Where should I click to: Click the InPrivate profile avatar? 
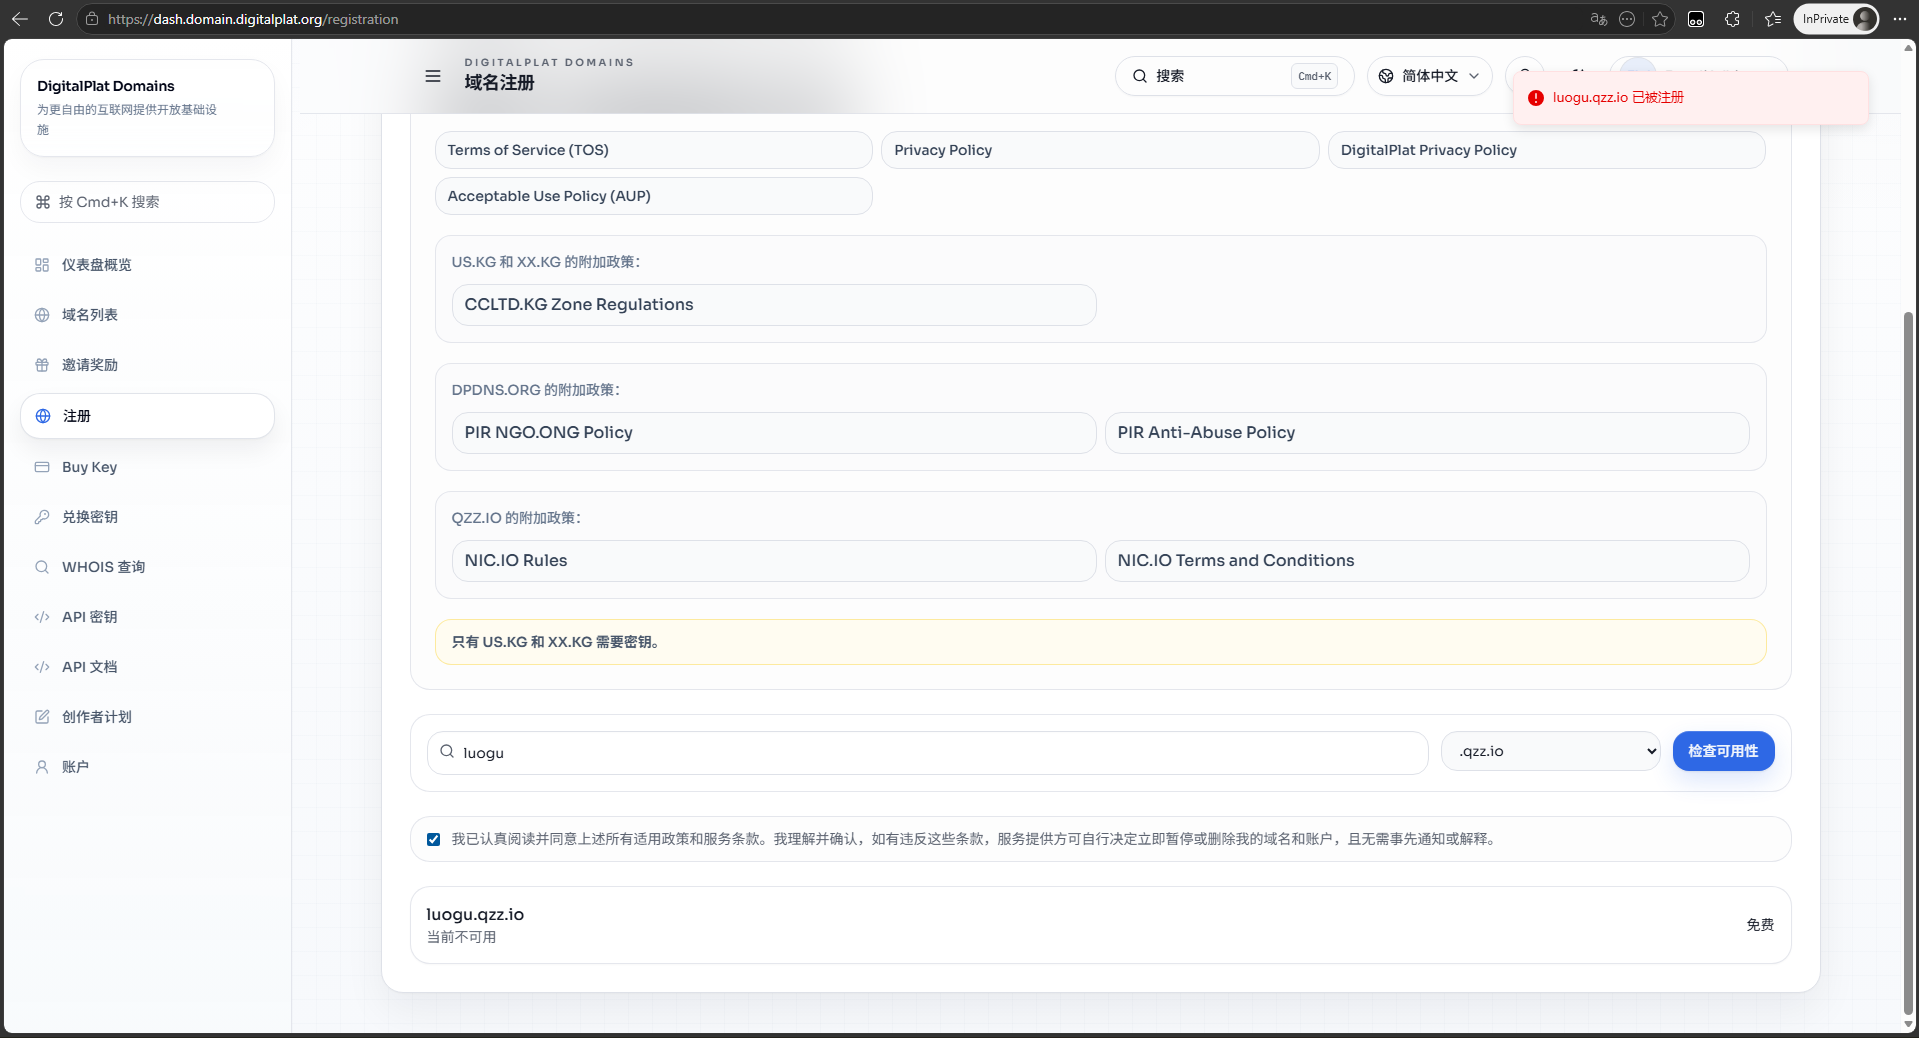pyautogui.click(x=1864, y=19)
